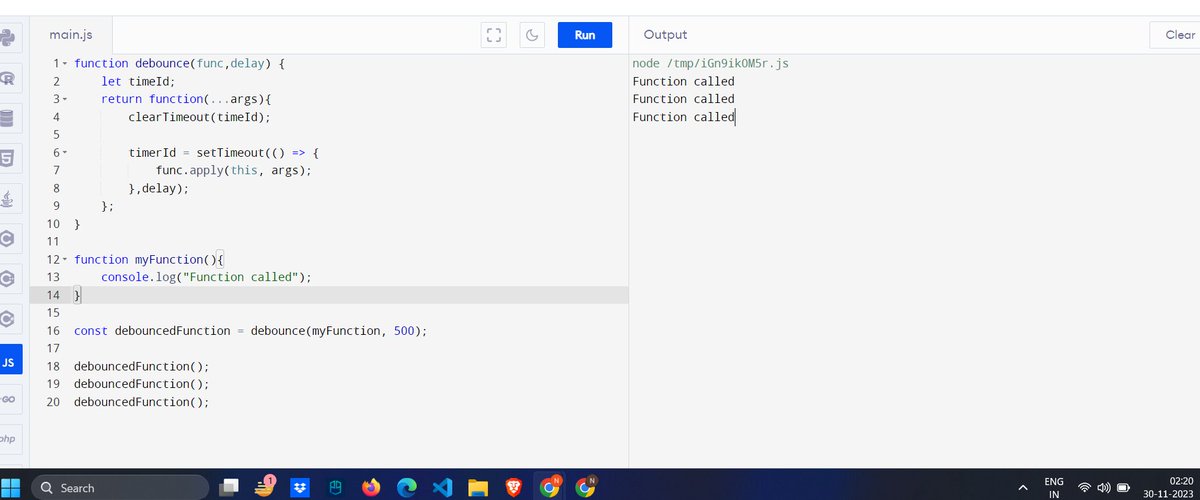Select the main.js file tab
The width and height of the screenshot is (1200, 500).
pos(71,35)
